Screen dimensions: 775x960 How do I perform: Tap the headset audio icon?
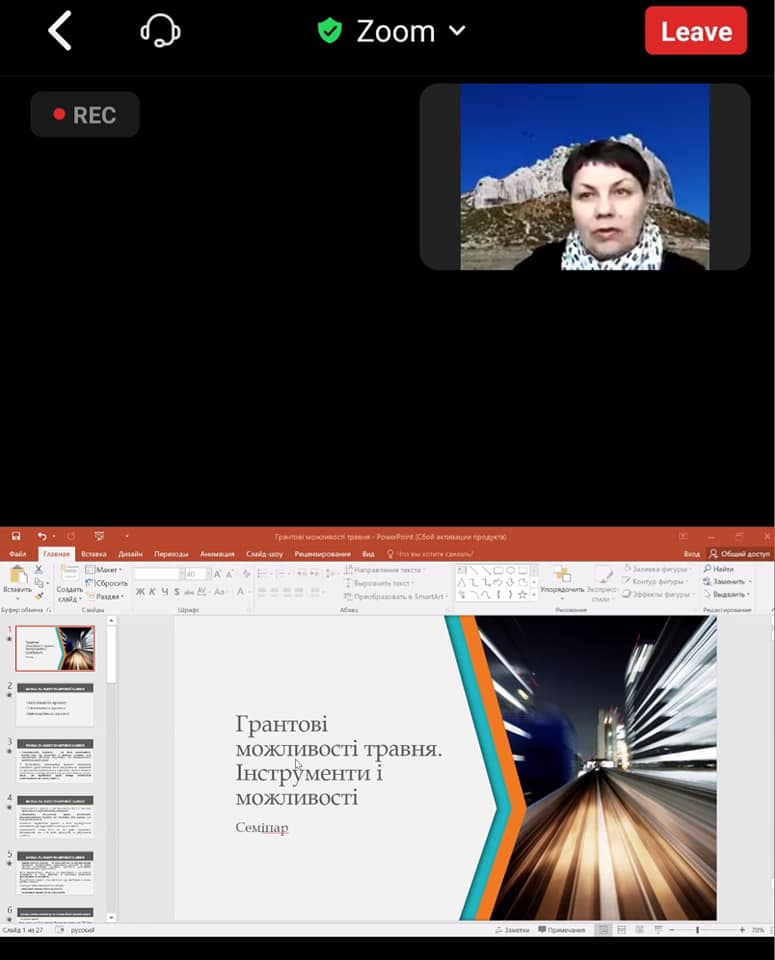[x=160, y=31]
